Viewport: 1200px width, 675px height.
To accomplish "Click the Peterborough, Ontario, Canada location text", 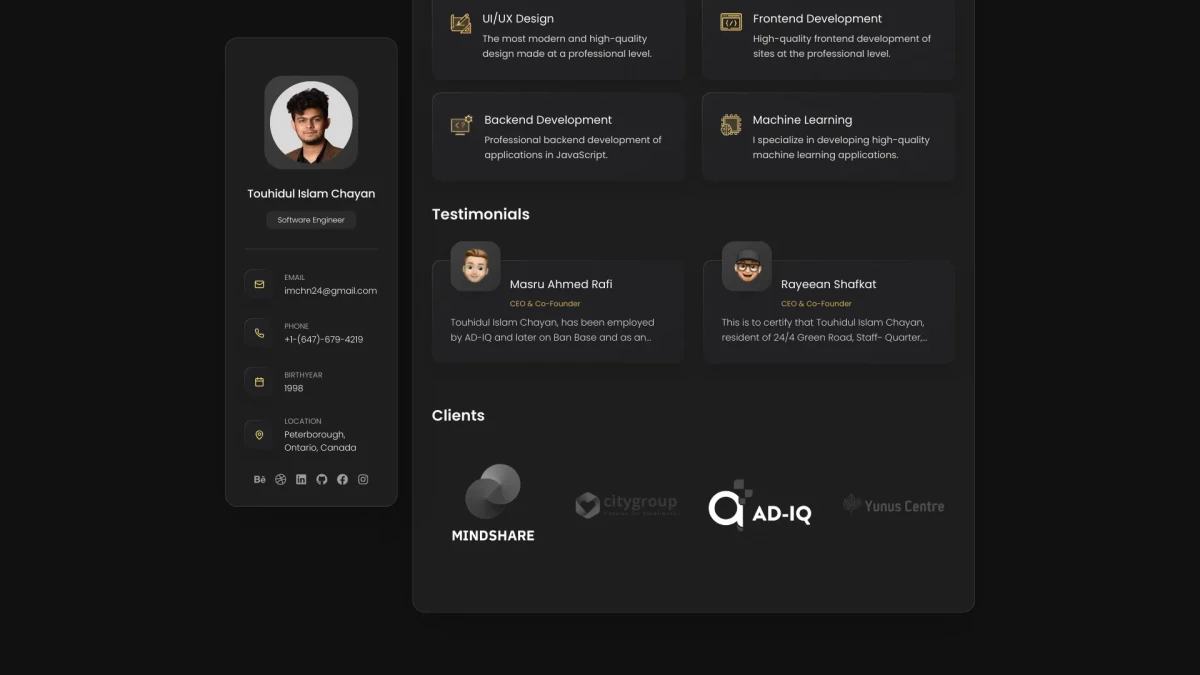I will [320, 441].
